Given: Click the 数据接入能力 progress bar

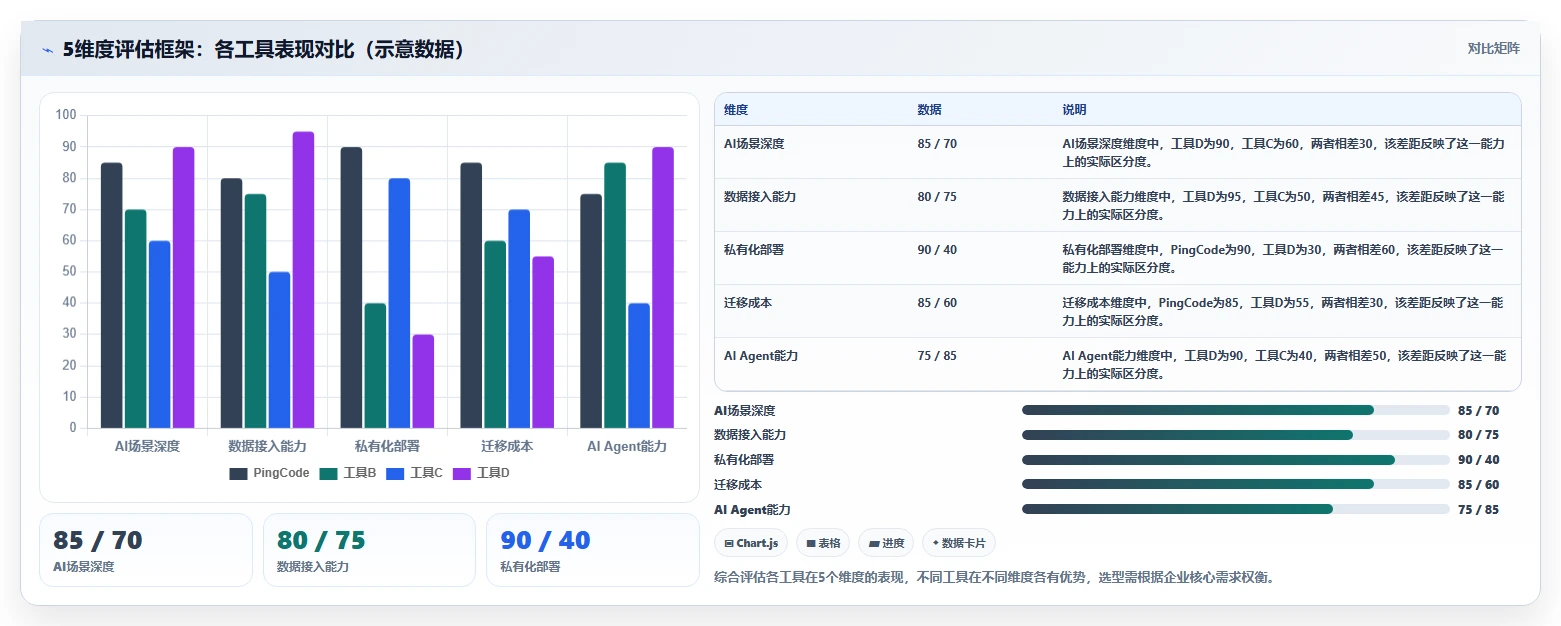Looking at the screenshot, I should pyautogui.click(x=1235, y=435).
